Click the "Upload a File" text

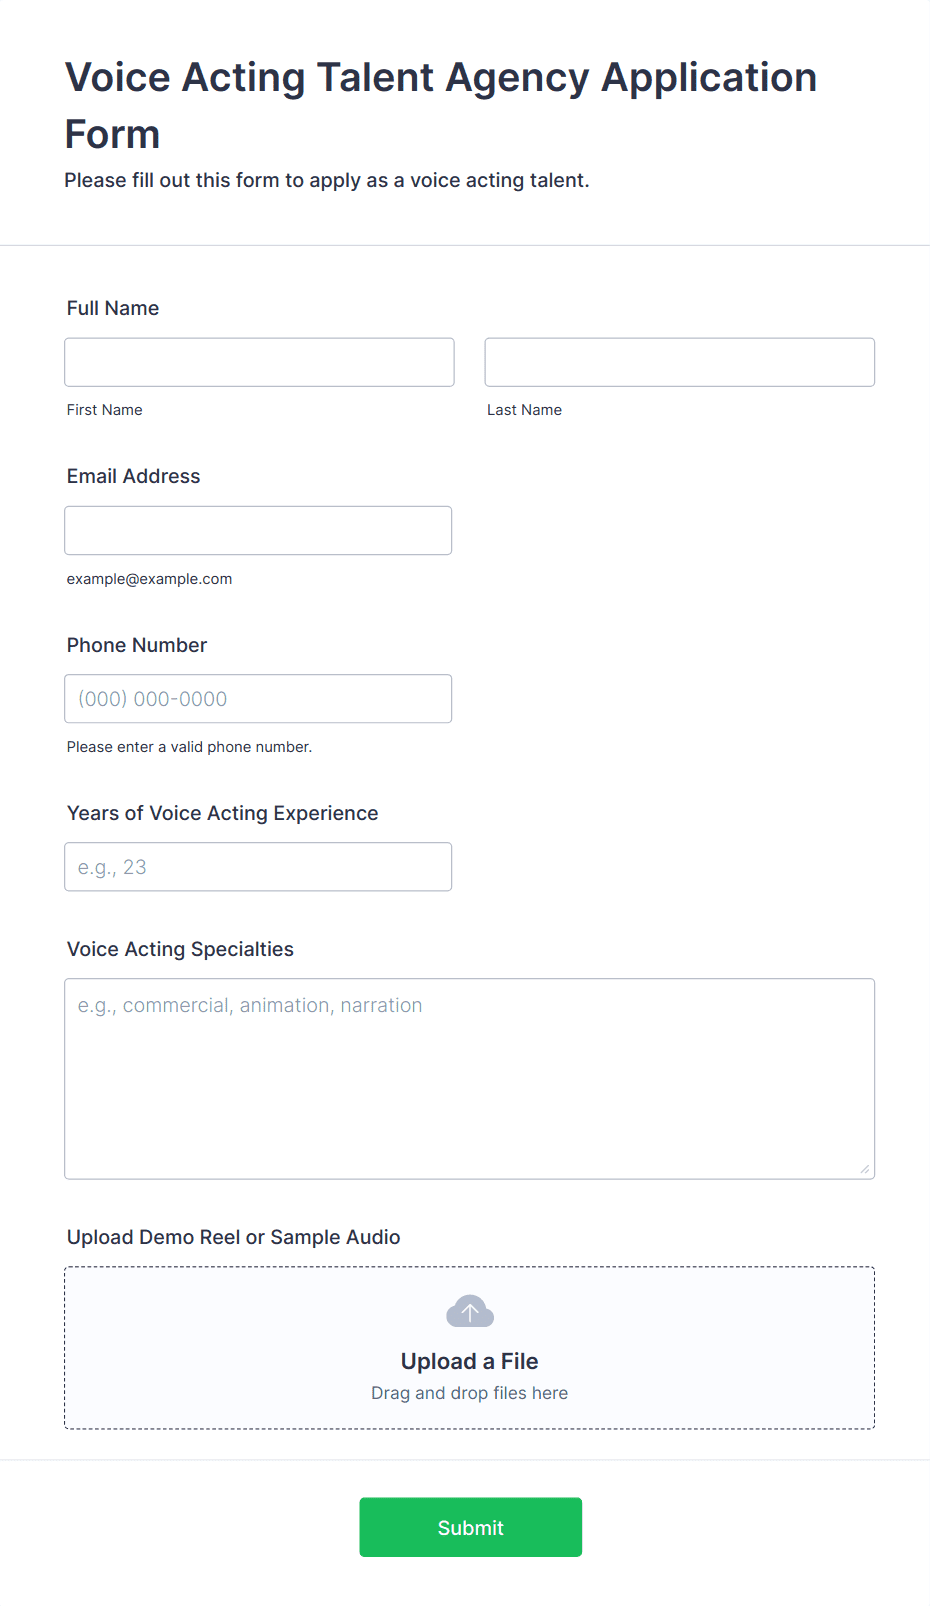pyautogui.click(x=469, y=1361)
